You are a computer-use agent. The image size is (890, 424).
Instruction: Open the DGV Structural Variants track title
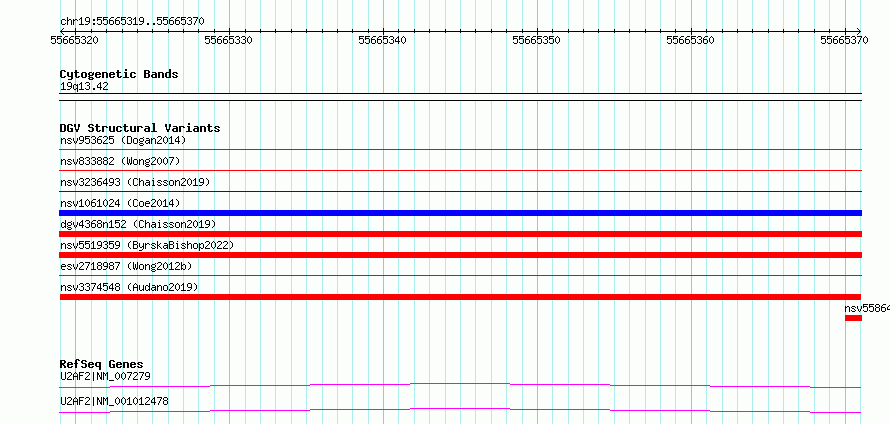(140, 128)
